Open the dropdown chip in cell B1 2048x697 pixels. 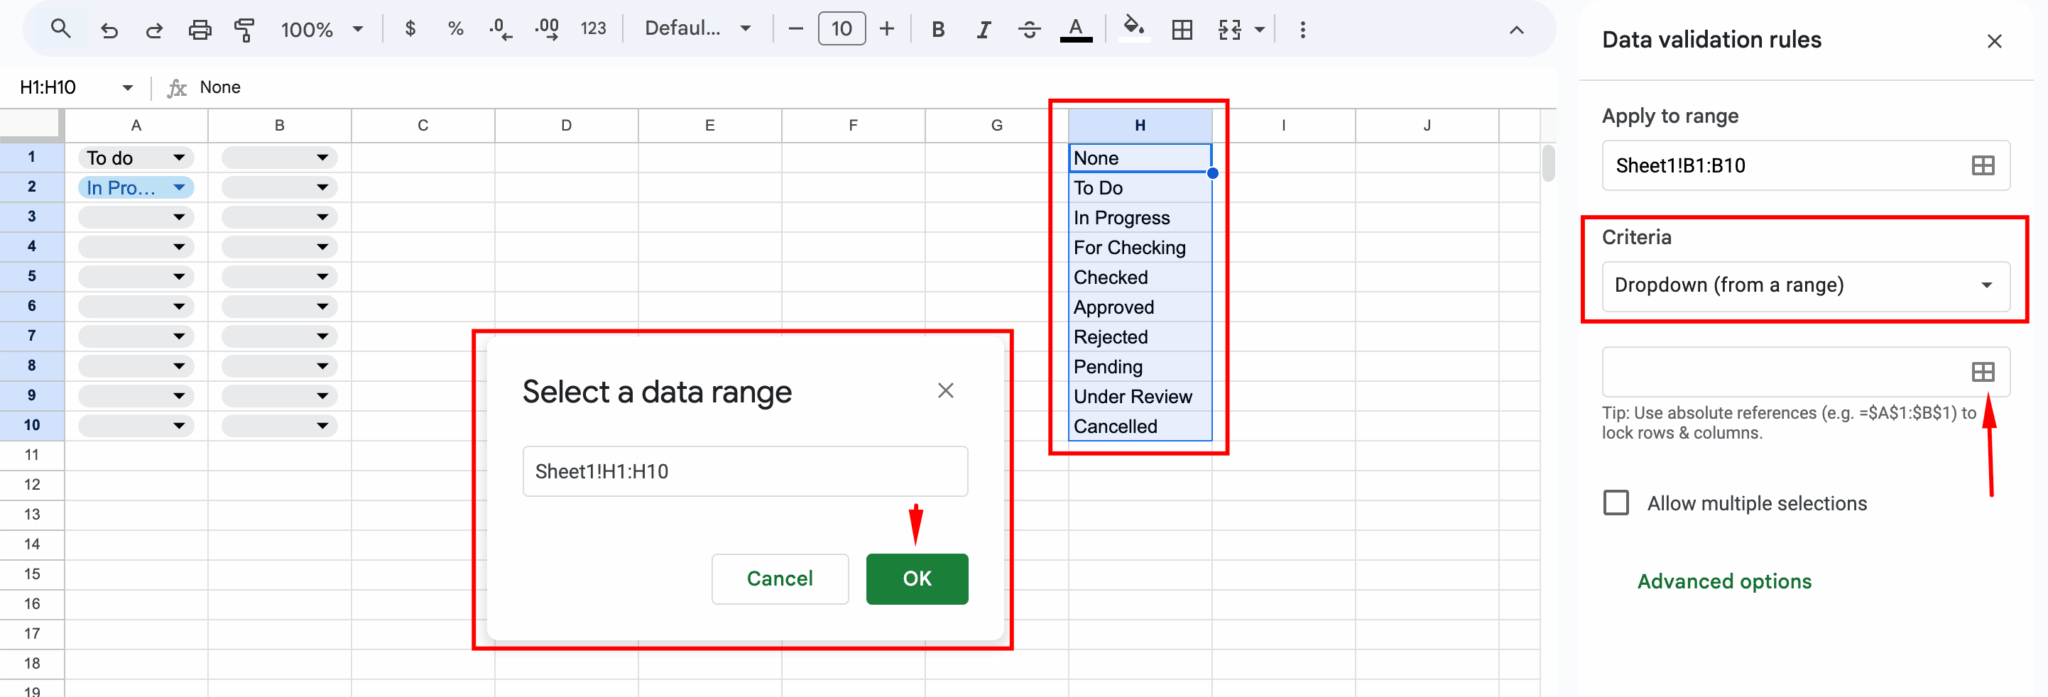click(279, 158)
